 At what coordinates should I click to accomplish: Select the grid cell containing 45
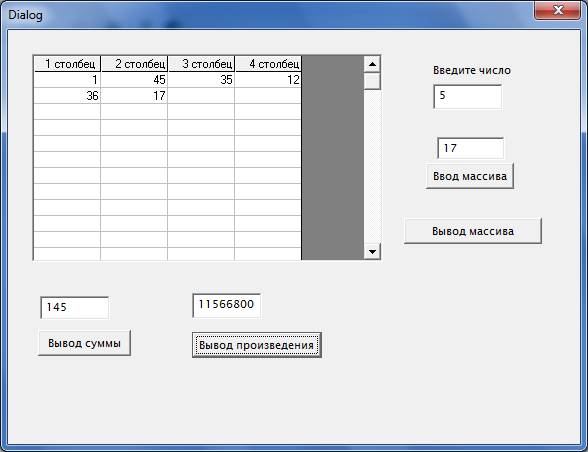tap(134, 80)
